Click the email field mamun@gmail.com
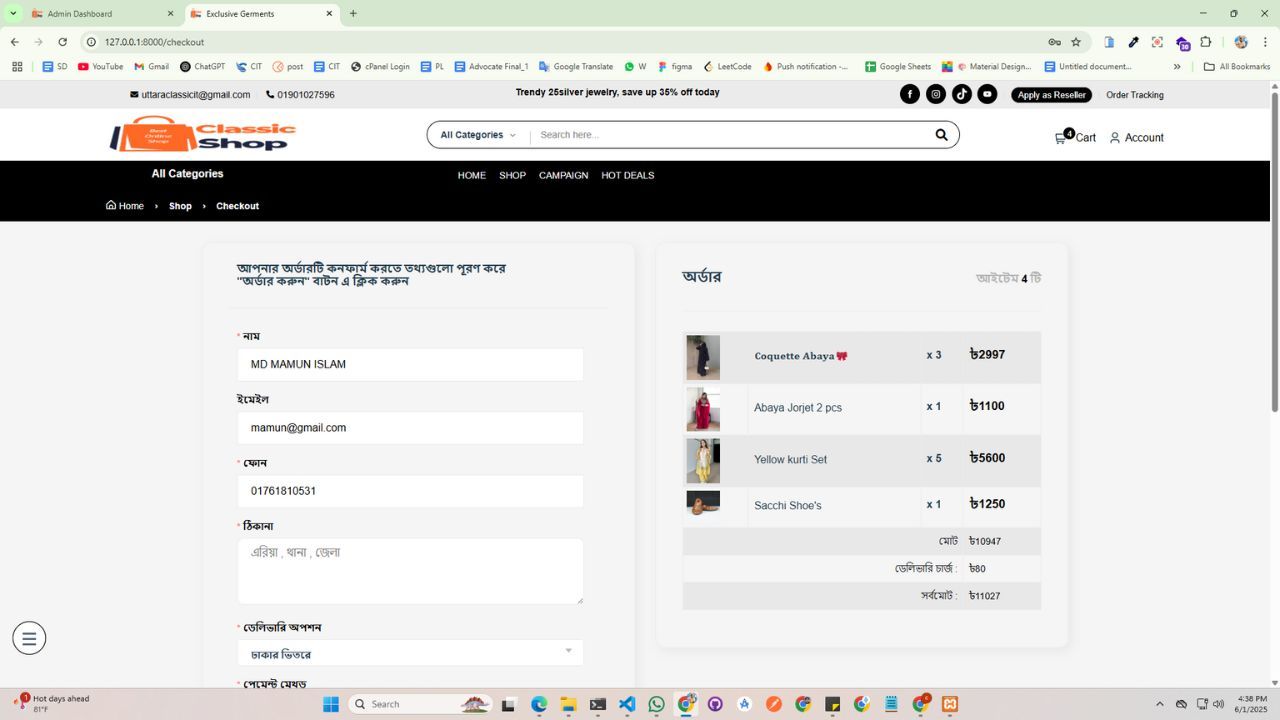The height and width of the screenshot is (720, 1280). [410, 428]
